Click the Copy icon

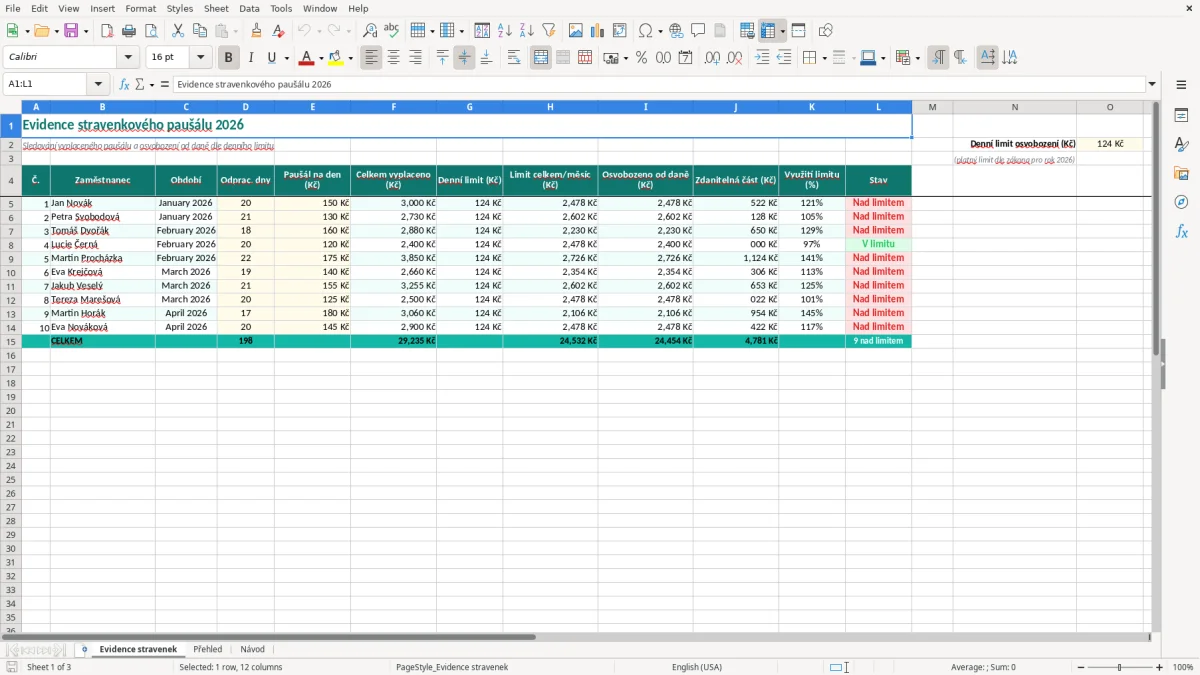click(200, 31)
